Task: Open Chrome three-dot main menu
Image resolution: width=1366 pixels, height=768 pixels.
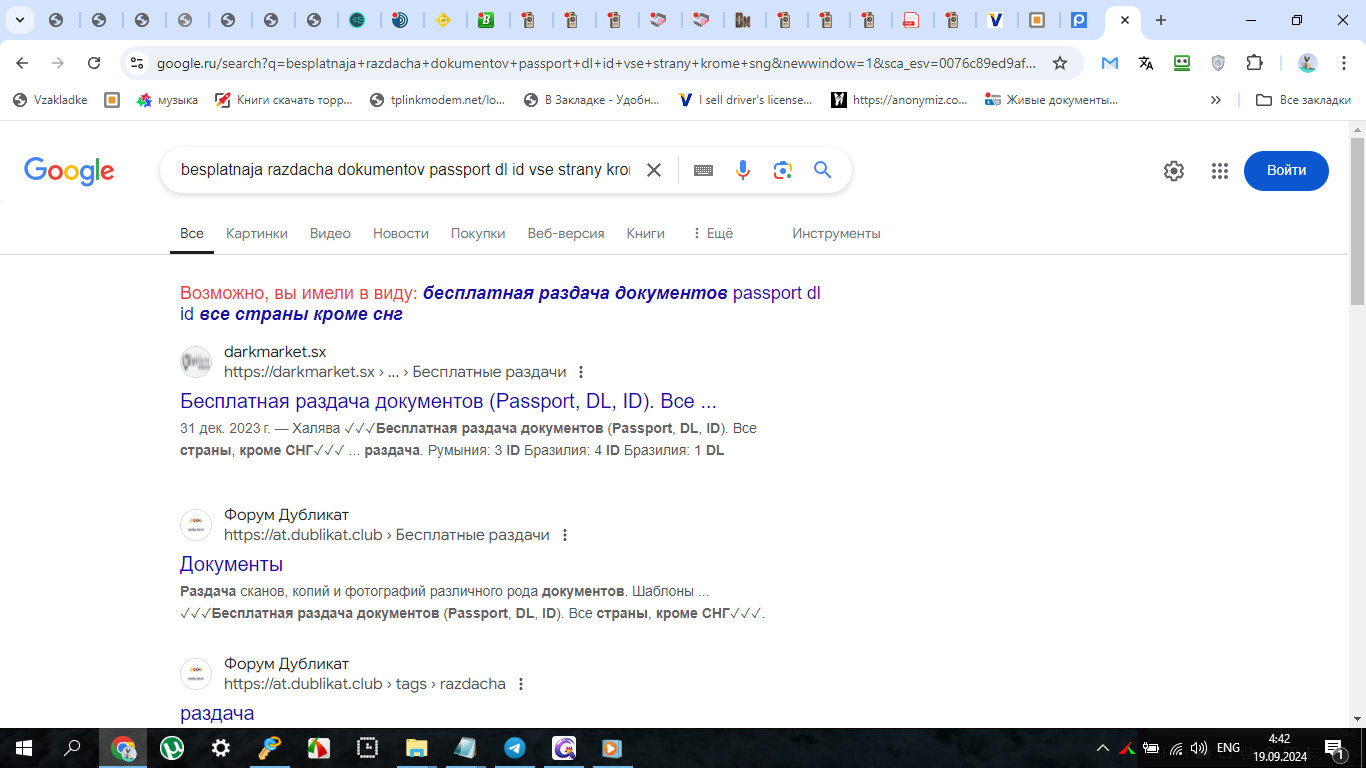Action: 1342,63
